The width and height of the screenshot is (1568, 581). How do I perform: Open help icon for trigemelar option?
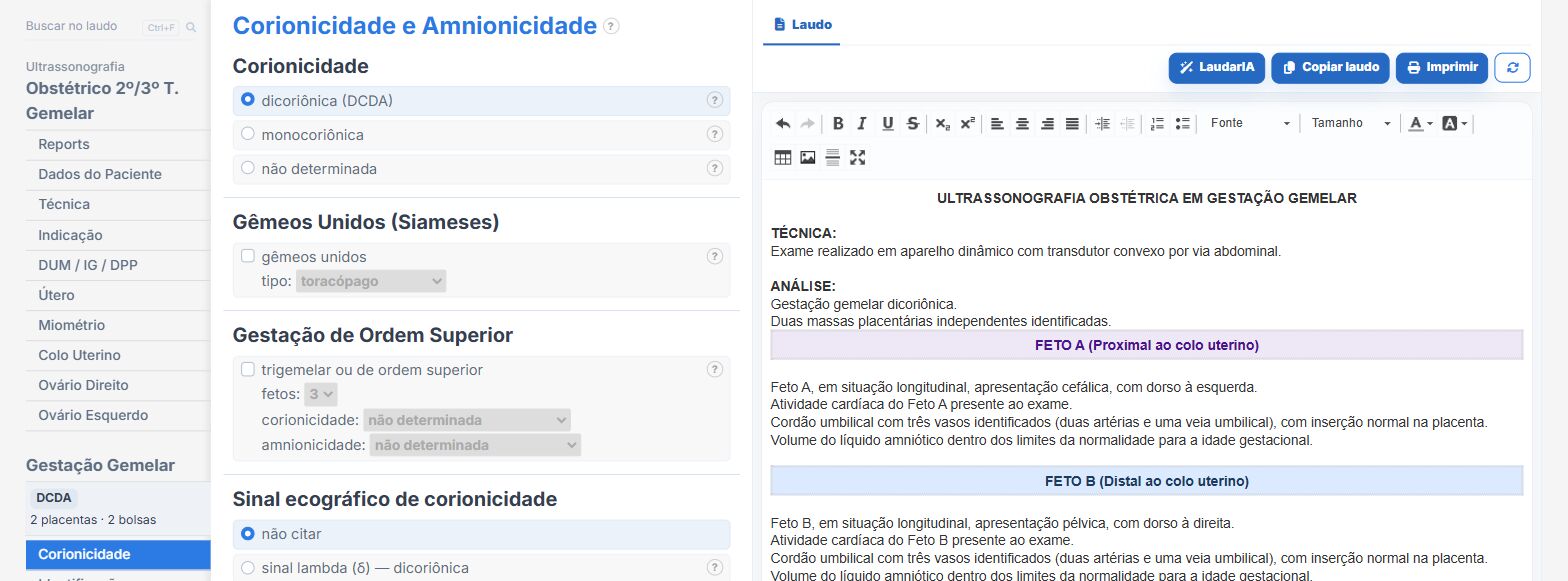[x=714, y=369]
